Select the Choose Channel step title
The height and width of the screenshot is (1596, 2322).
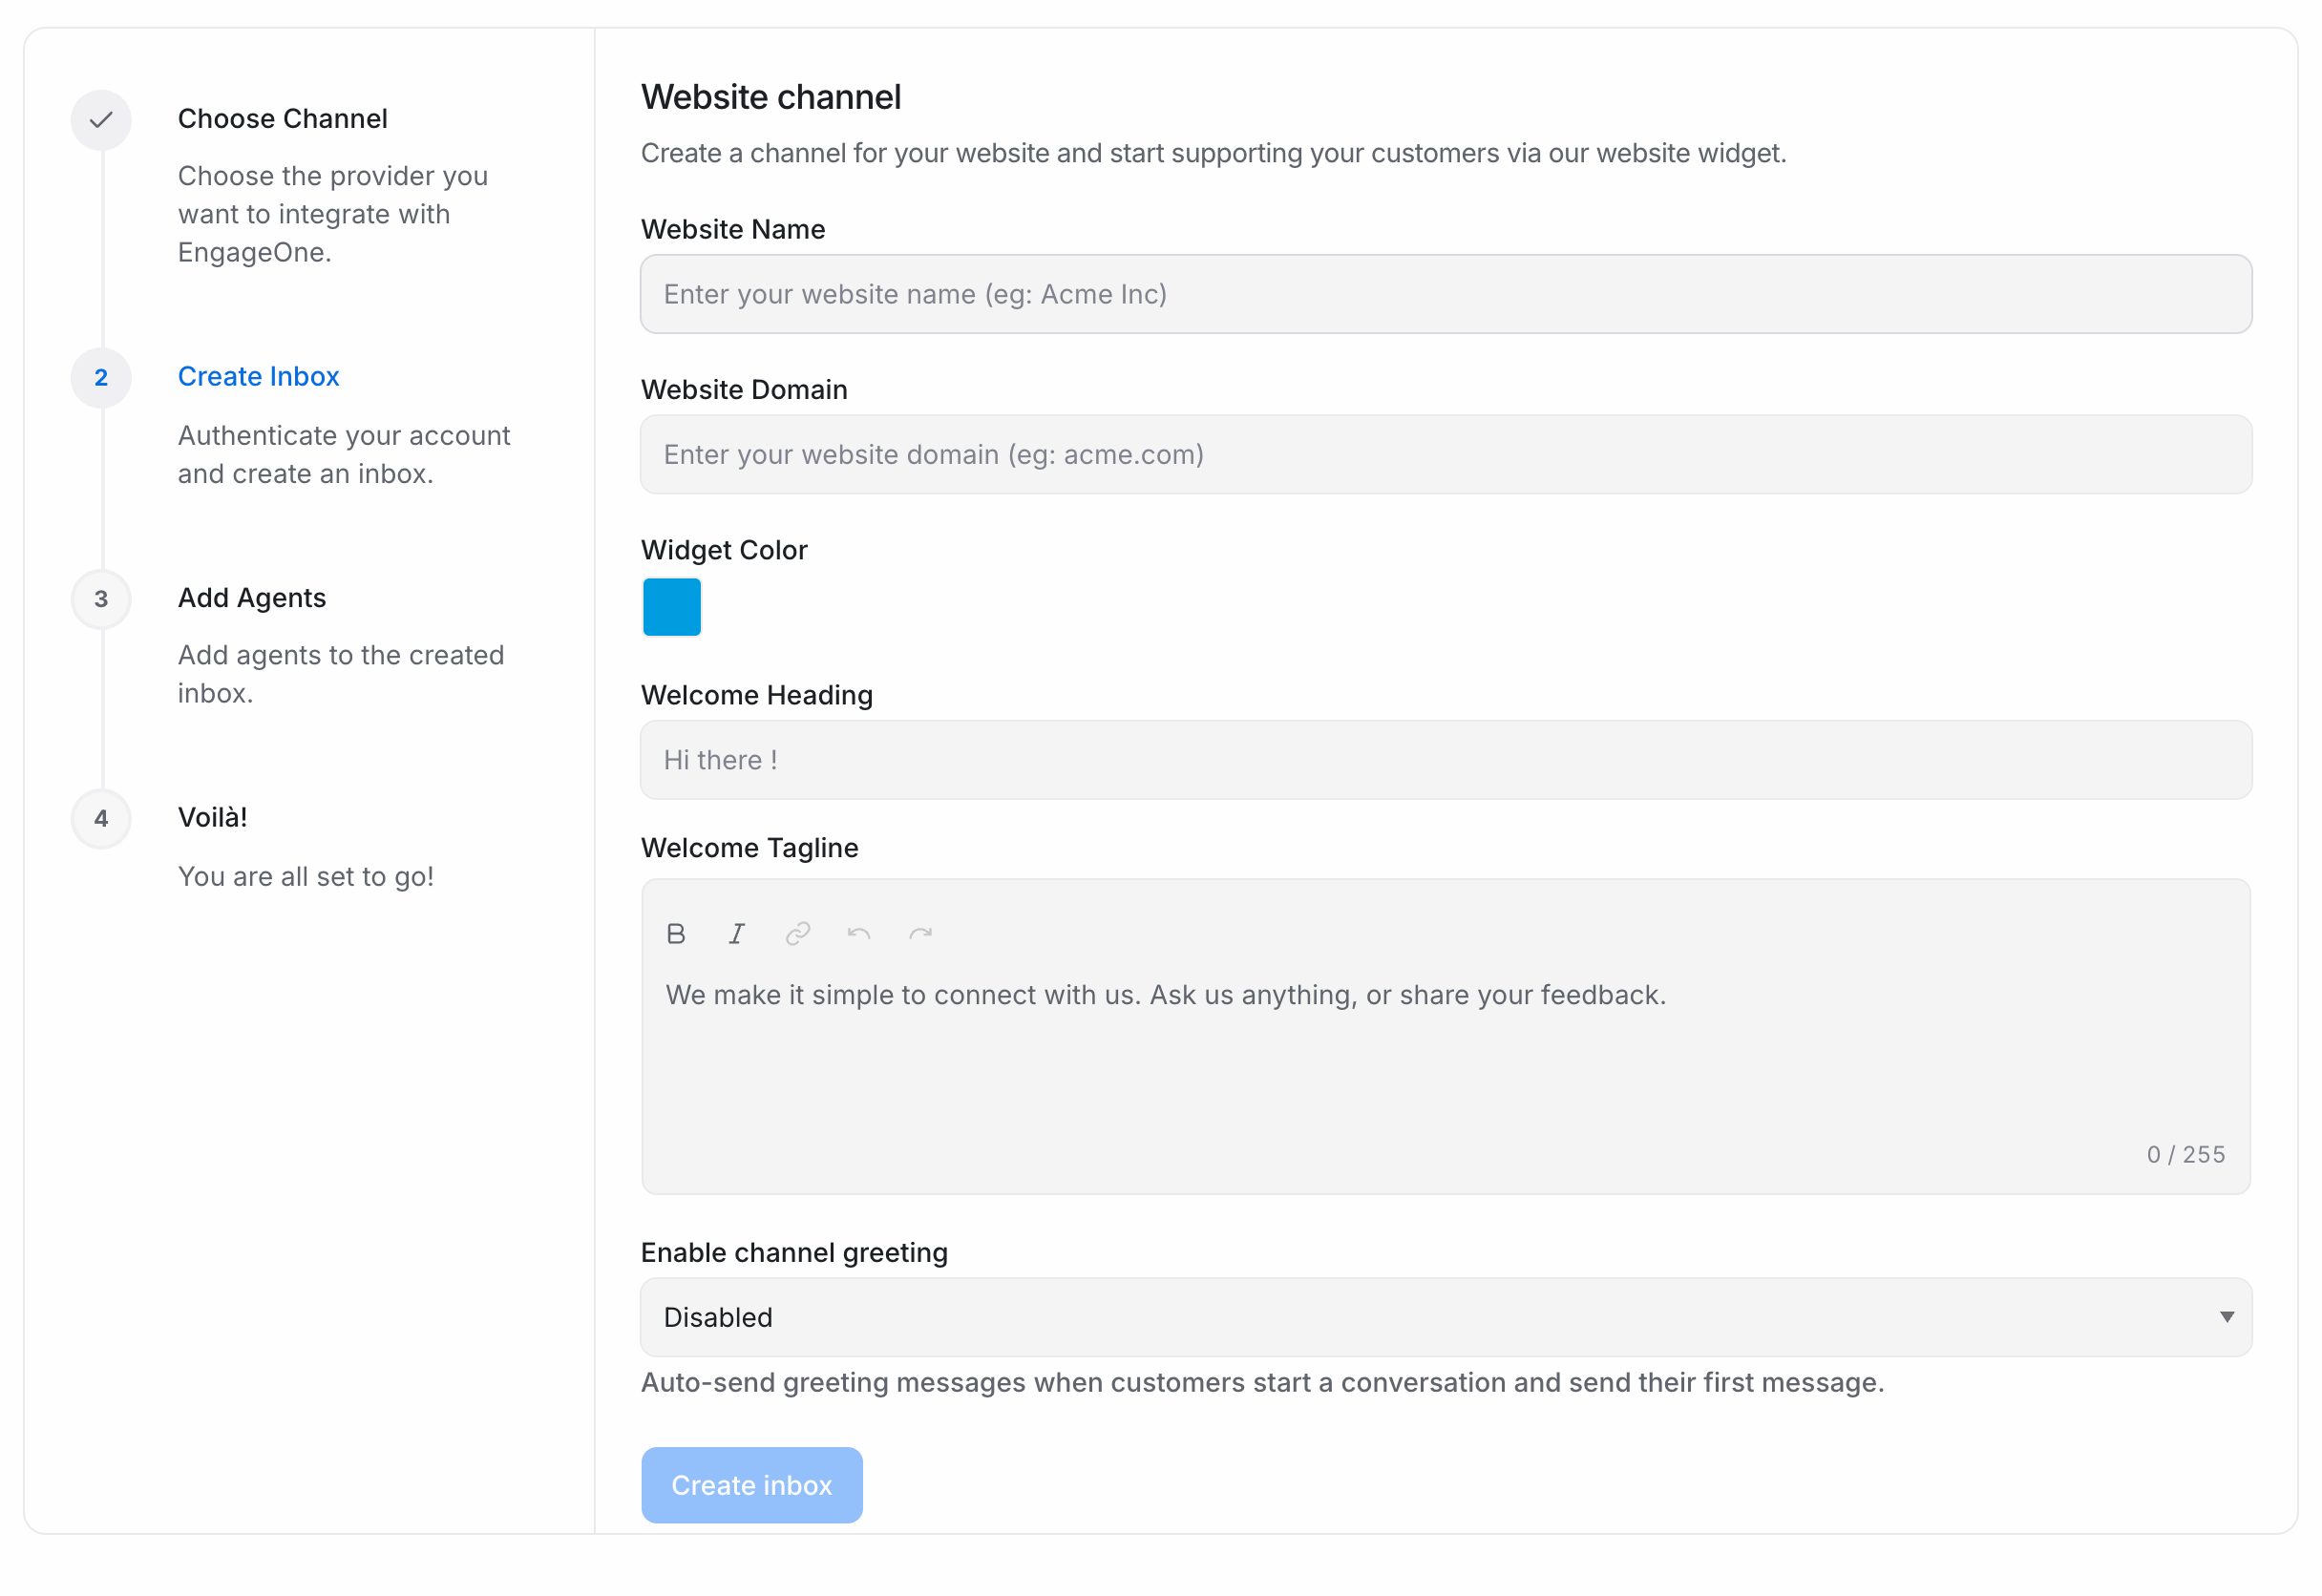282,119
